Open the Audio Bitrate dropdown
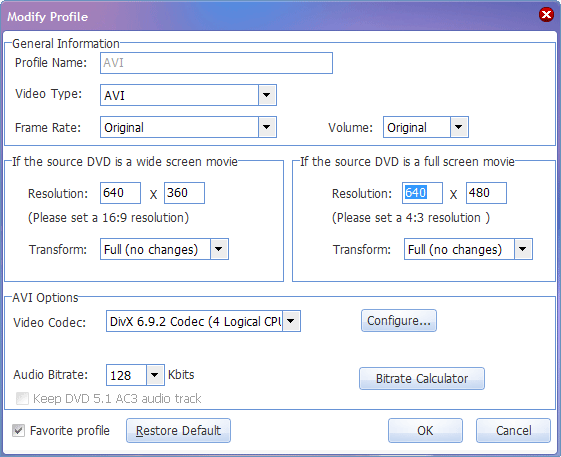The image size is (561, 457). [155, 375]
